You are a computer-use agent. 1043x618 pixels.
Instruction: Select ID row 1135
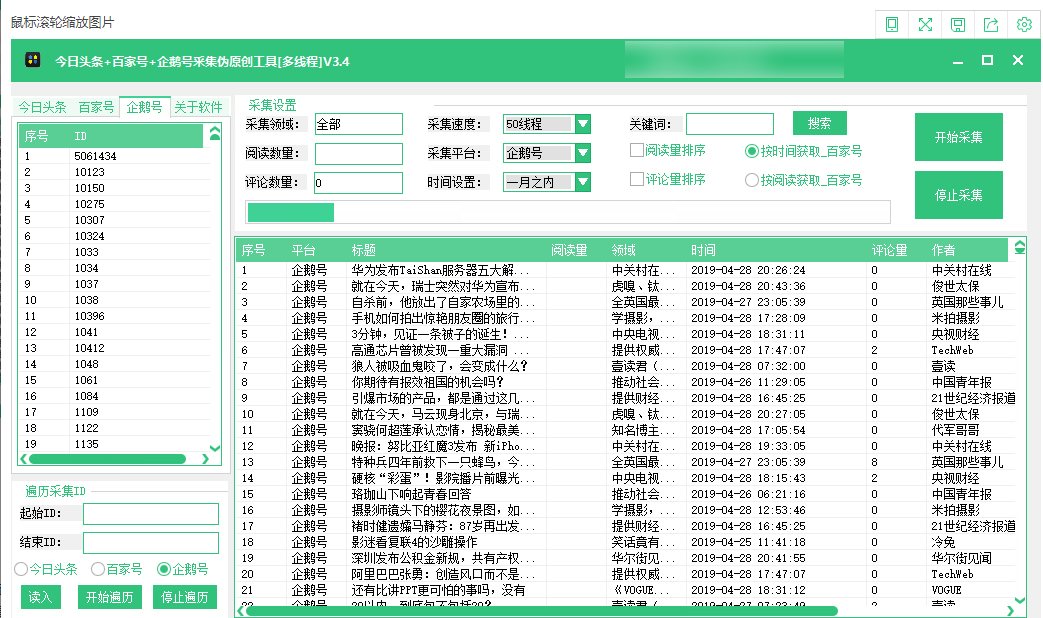[114, 444]
